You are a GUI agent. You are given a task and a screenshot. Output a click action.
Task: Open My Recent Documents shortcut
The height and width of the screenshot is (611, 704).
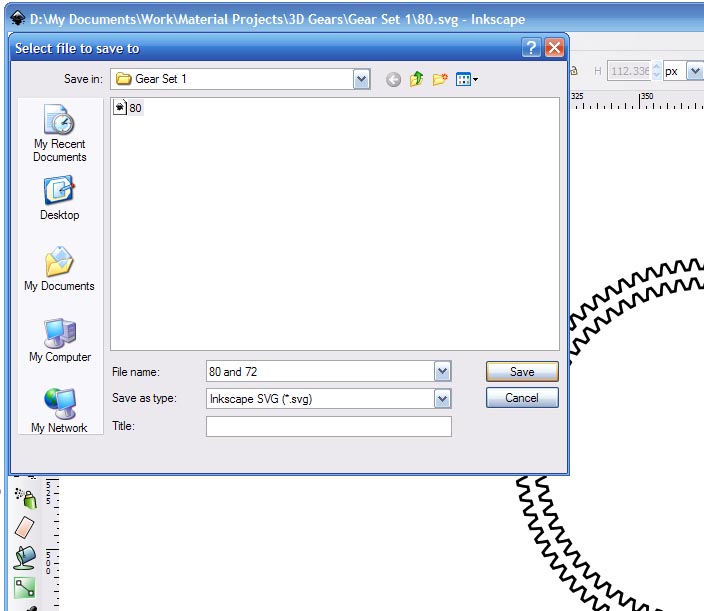[60, 133]
